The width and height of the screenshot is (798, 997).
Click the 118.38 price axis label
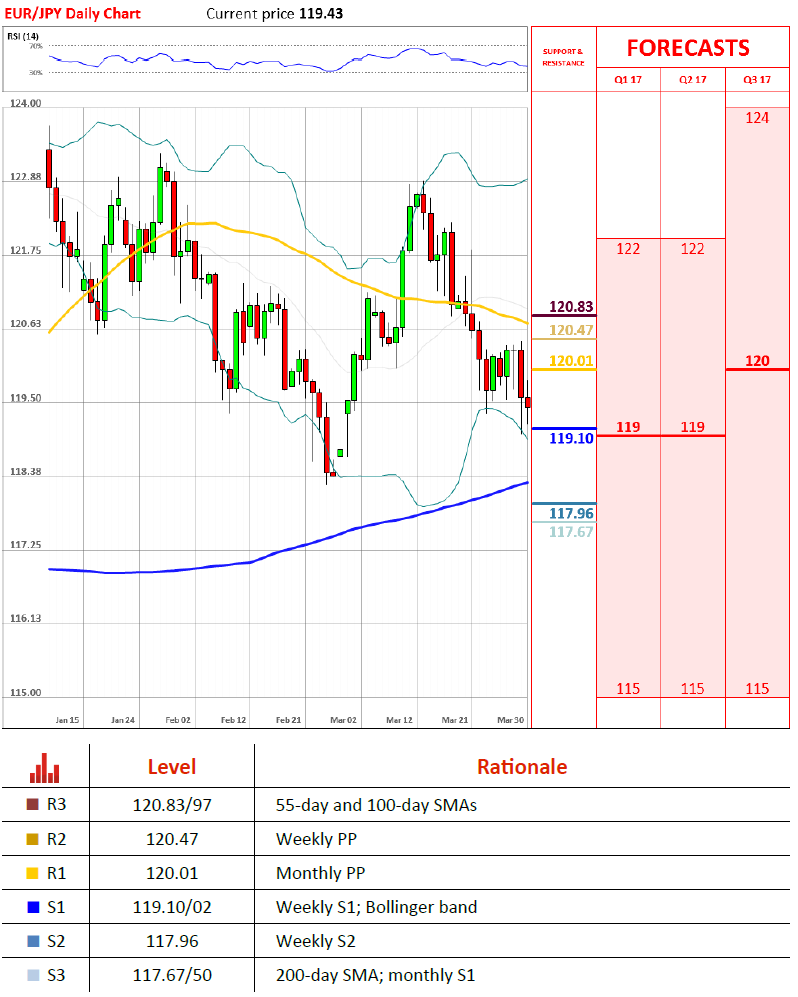25,472
